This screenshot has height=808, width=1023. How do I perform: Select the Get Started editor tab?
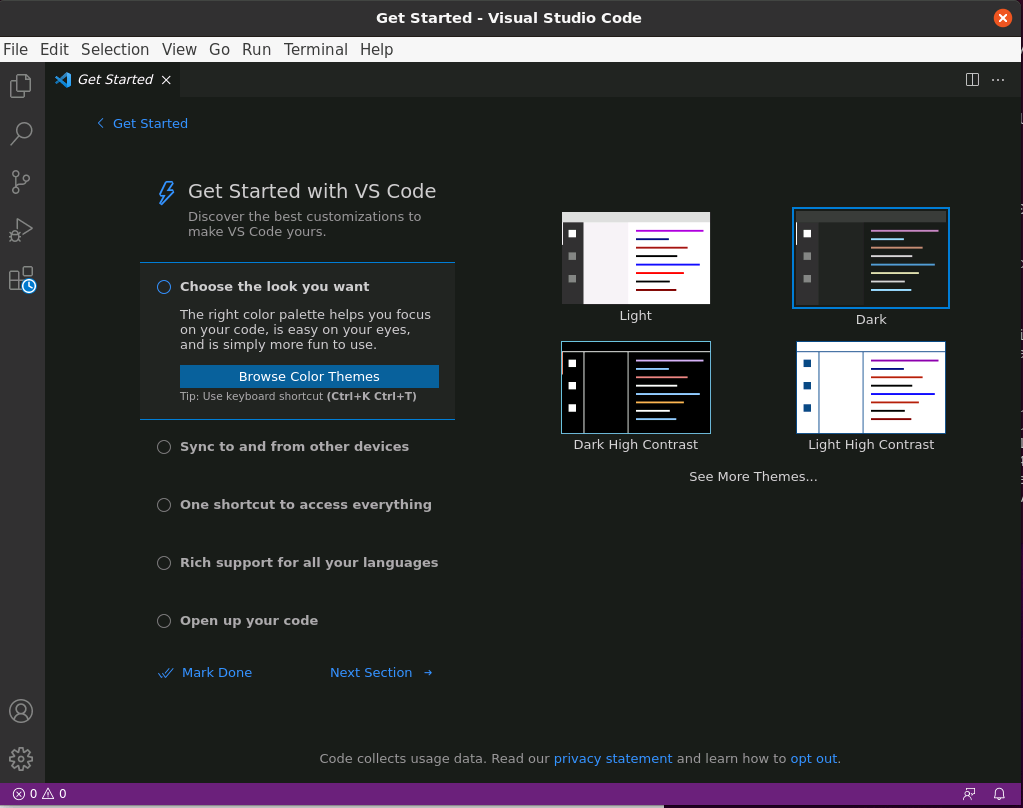point(114,80)
